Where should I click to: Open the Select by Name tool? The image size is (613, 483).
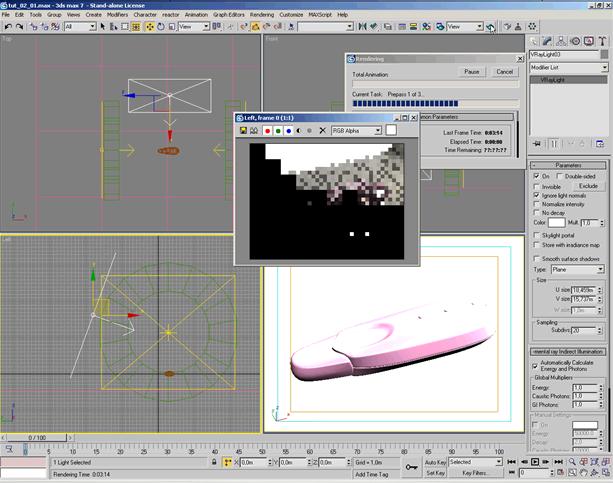tap(114, 27)
